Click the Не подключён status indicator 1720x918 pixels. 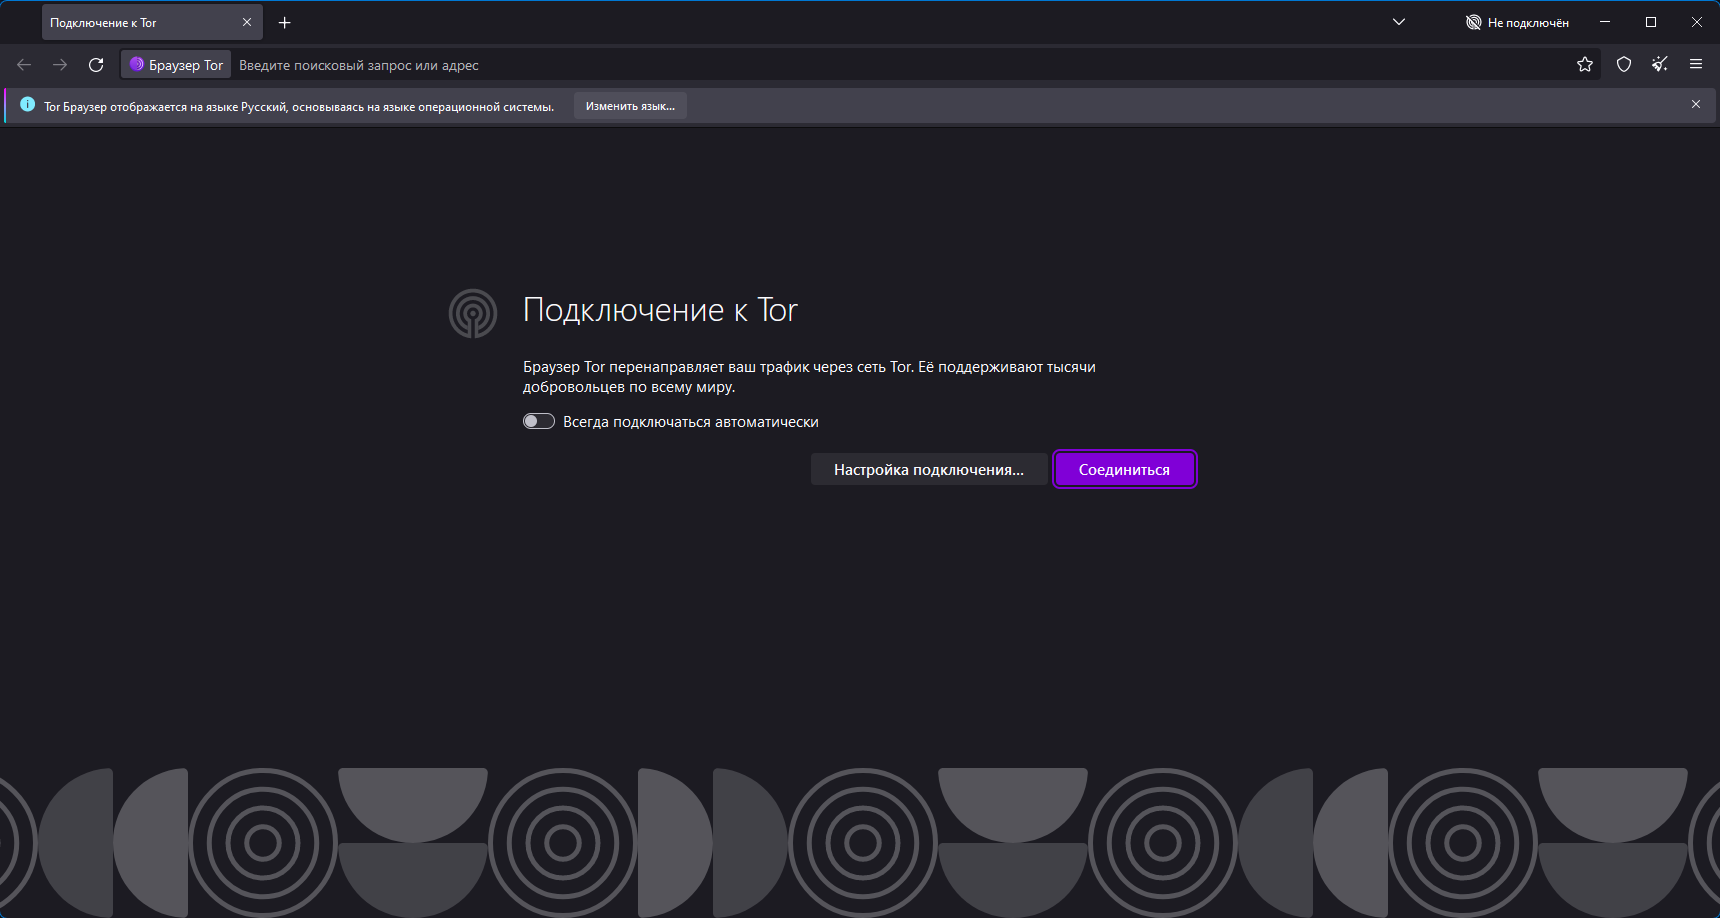pyautogui.click(x=1517, y=22)
